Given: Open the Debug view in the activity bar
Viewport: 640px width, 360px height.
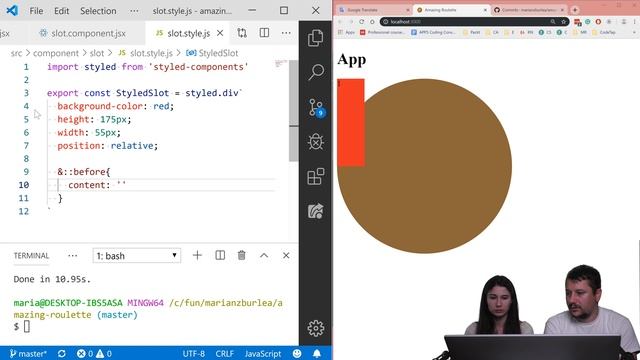Looking at the screenshot, I should pos(316,142).
